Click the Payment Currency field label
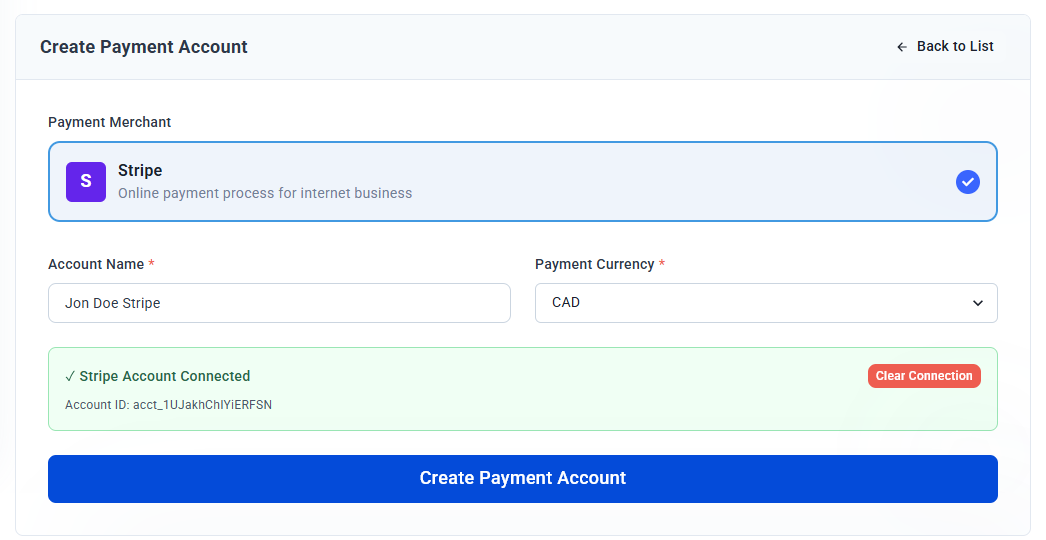The height and width of the screenshot is (540, 1046). pos(594,264)
